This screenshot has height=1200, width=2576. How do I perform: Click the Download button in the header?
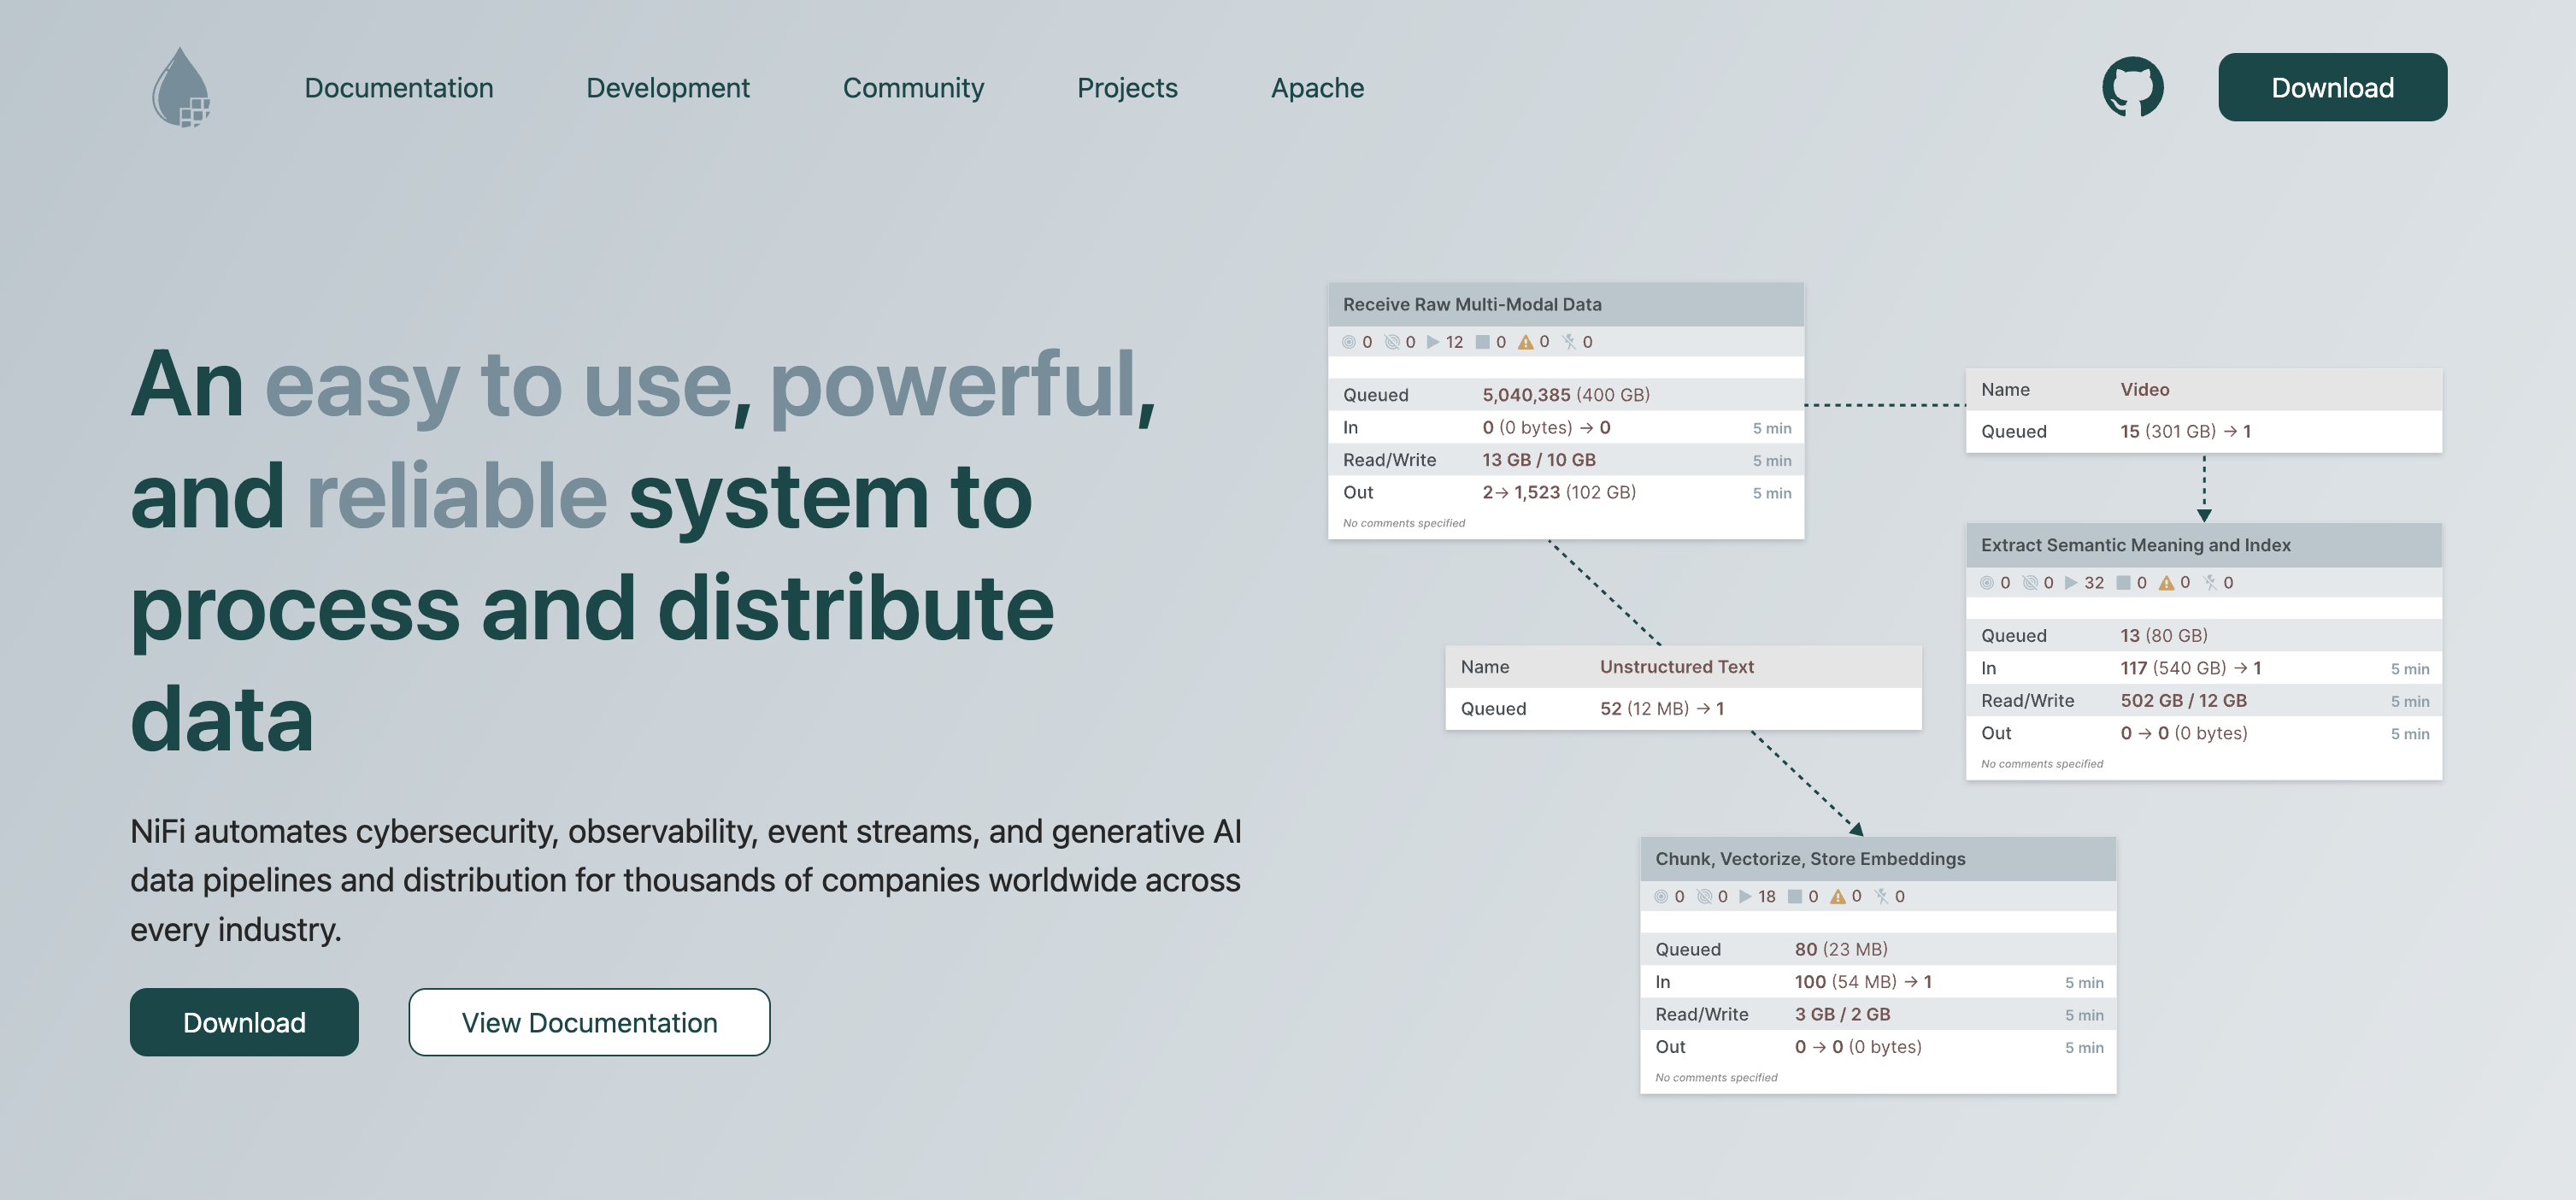click(2332, 87)
